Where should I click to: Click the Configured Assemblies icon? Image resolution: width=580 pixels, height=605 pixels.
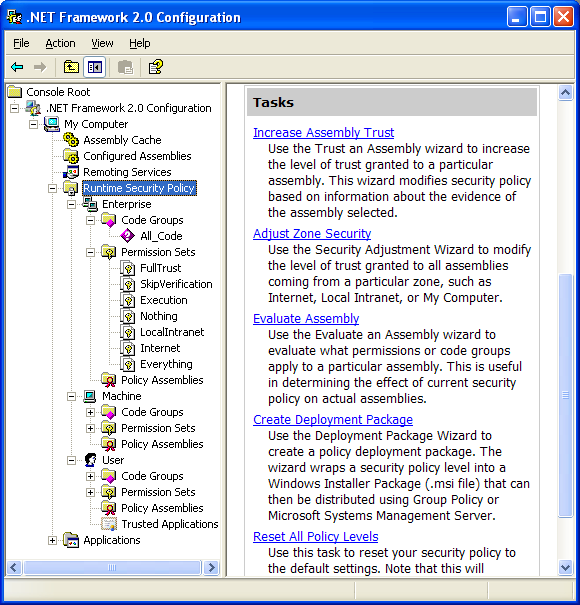click(x=71, y=156)
